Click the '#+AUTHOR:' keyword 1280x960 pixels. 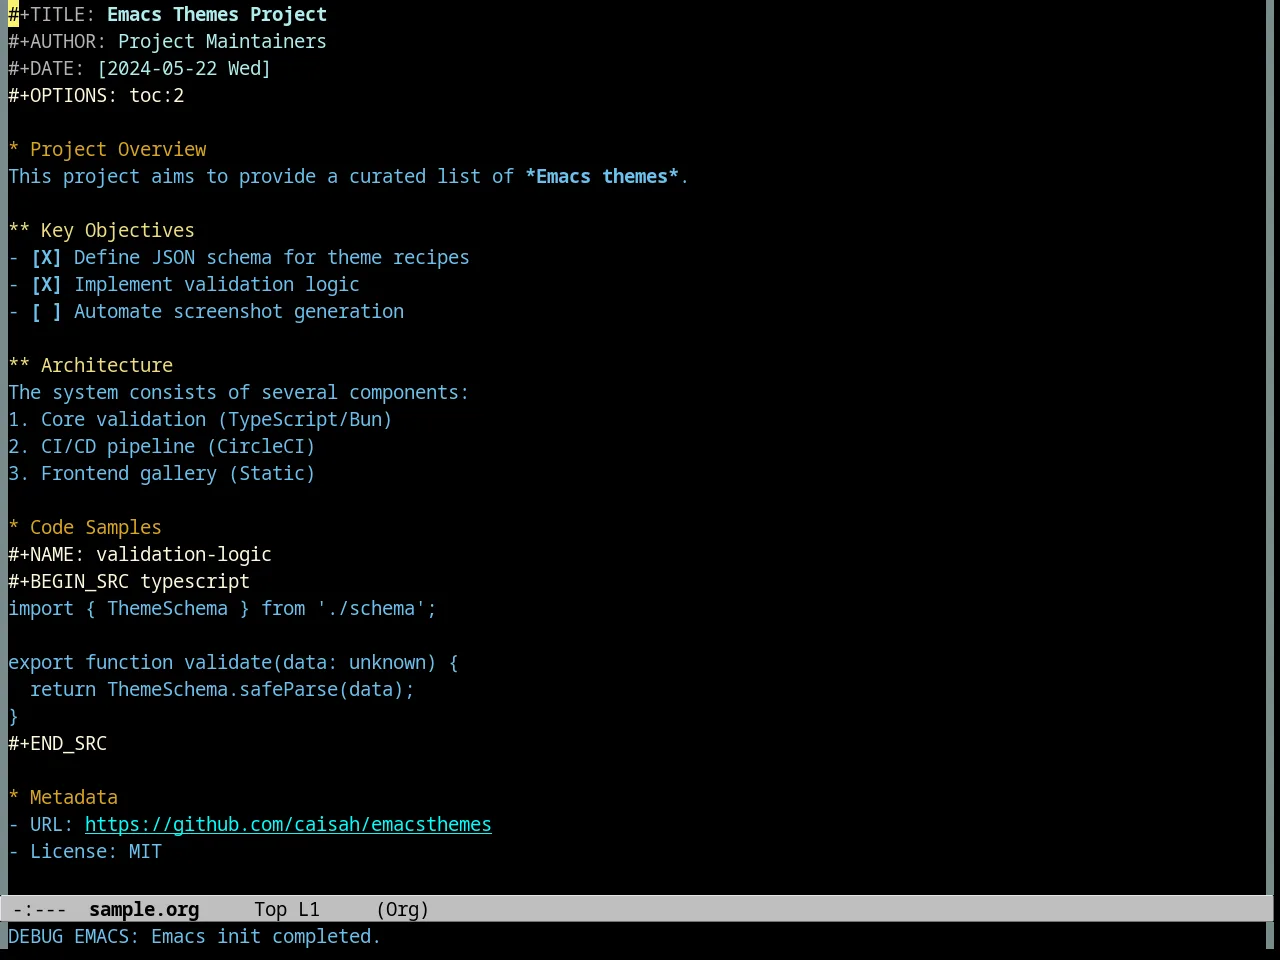[x=57, y=42]
